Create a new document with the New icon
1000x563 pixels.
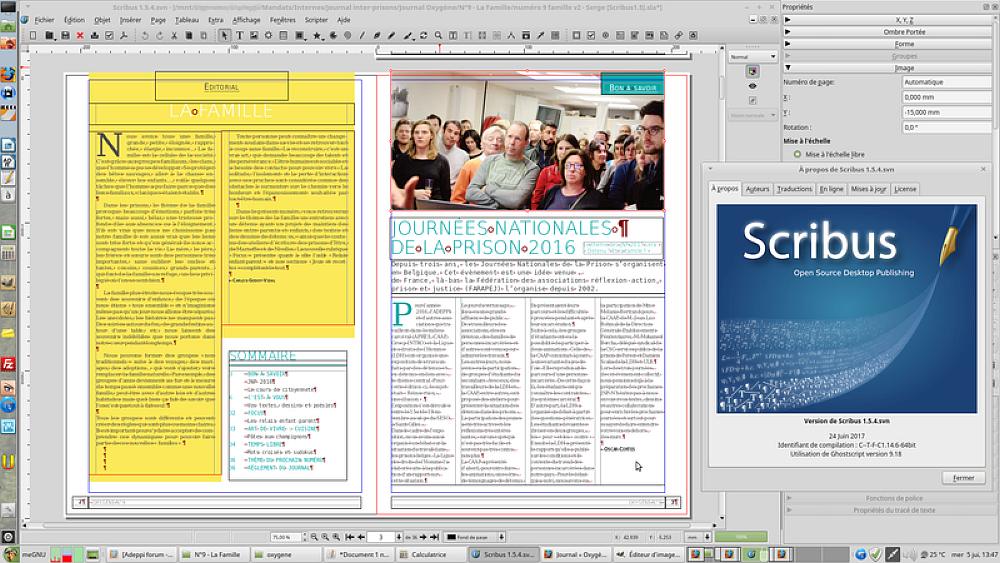click(x=33, y=36)
